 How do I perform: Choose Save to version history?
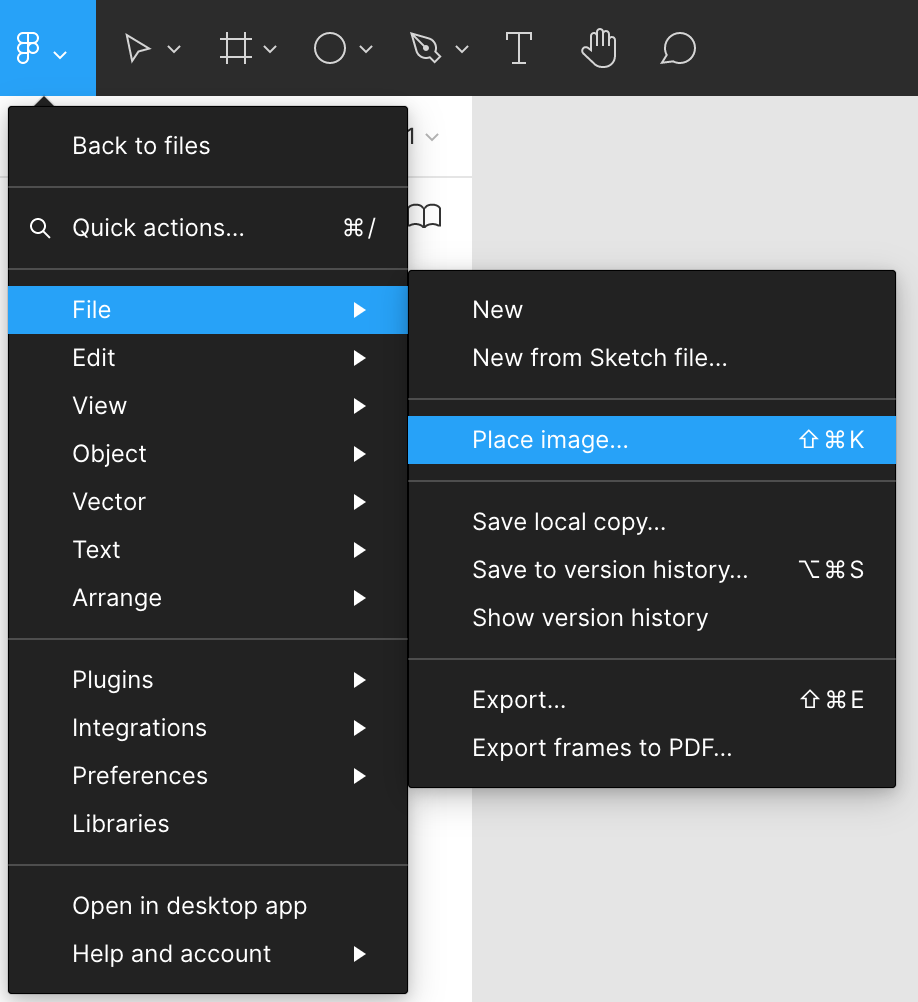(610, 570)
